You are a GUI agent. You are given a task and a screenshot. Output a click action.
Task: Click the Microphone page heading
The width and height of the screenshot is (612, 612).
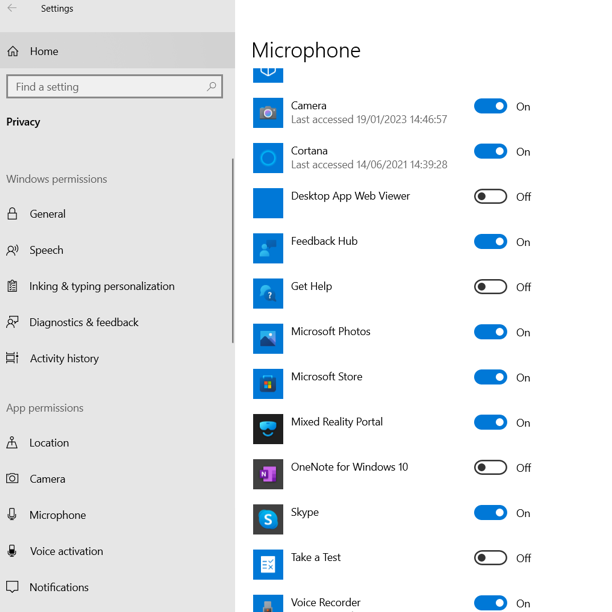(306, 50)
